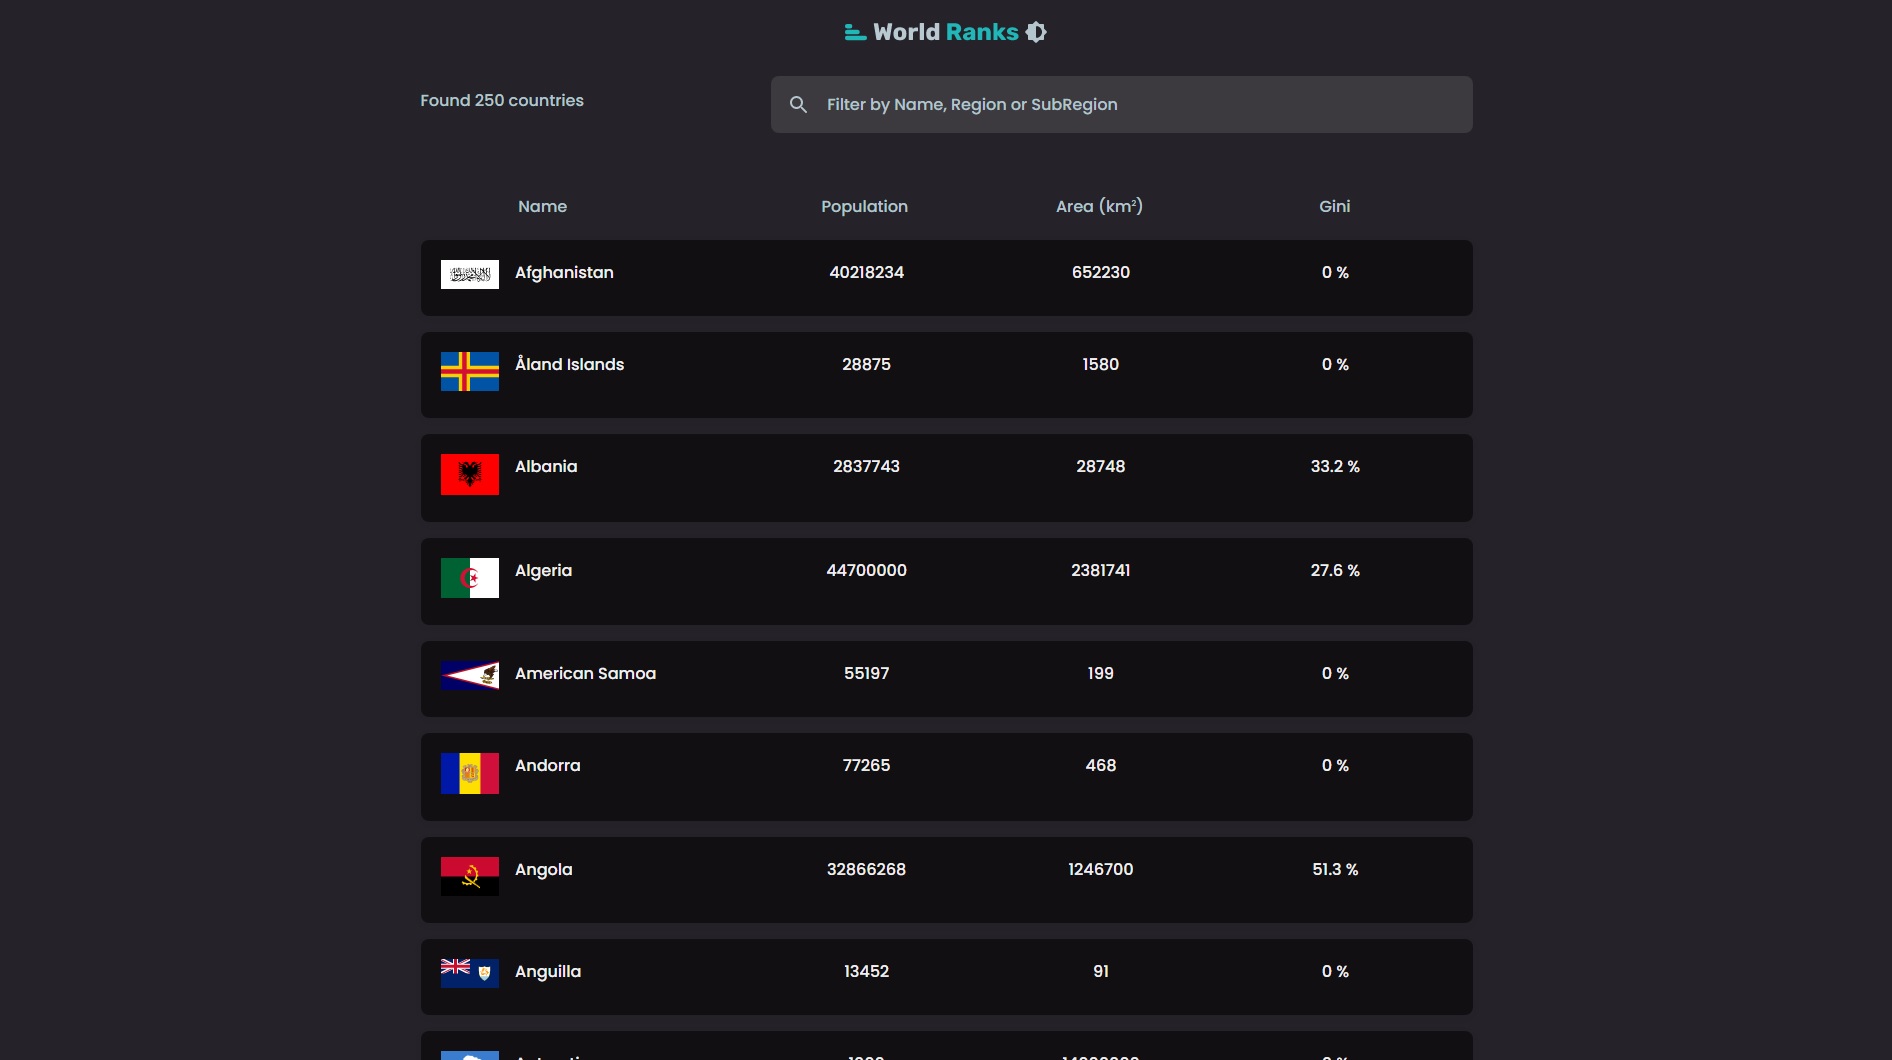The height and width of the screenshot is (1060, 1892).
Task: Open the Albania flag thumbnail
Action: 469,474
